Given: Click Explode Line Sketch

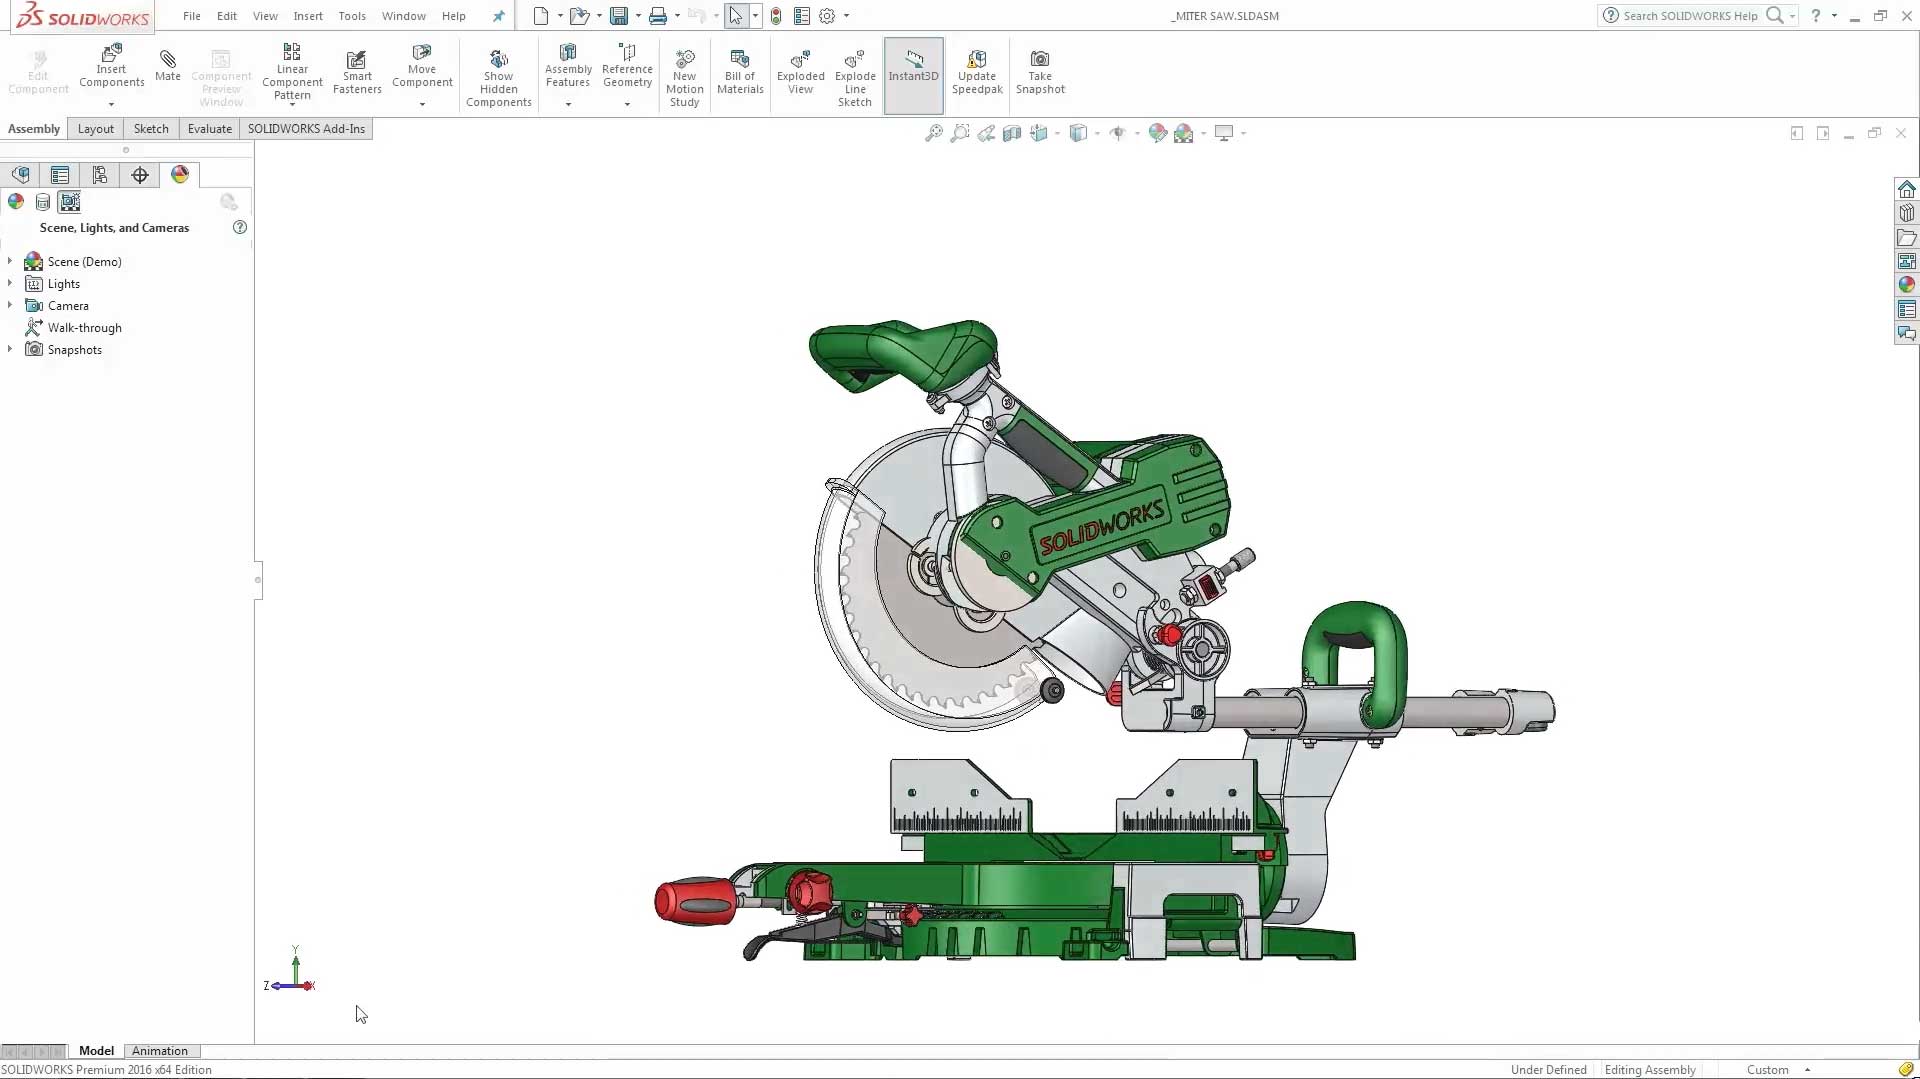Looking at the screenshot, I should pos(855,79).
